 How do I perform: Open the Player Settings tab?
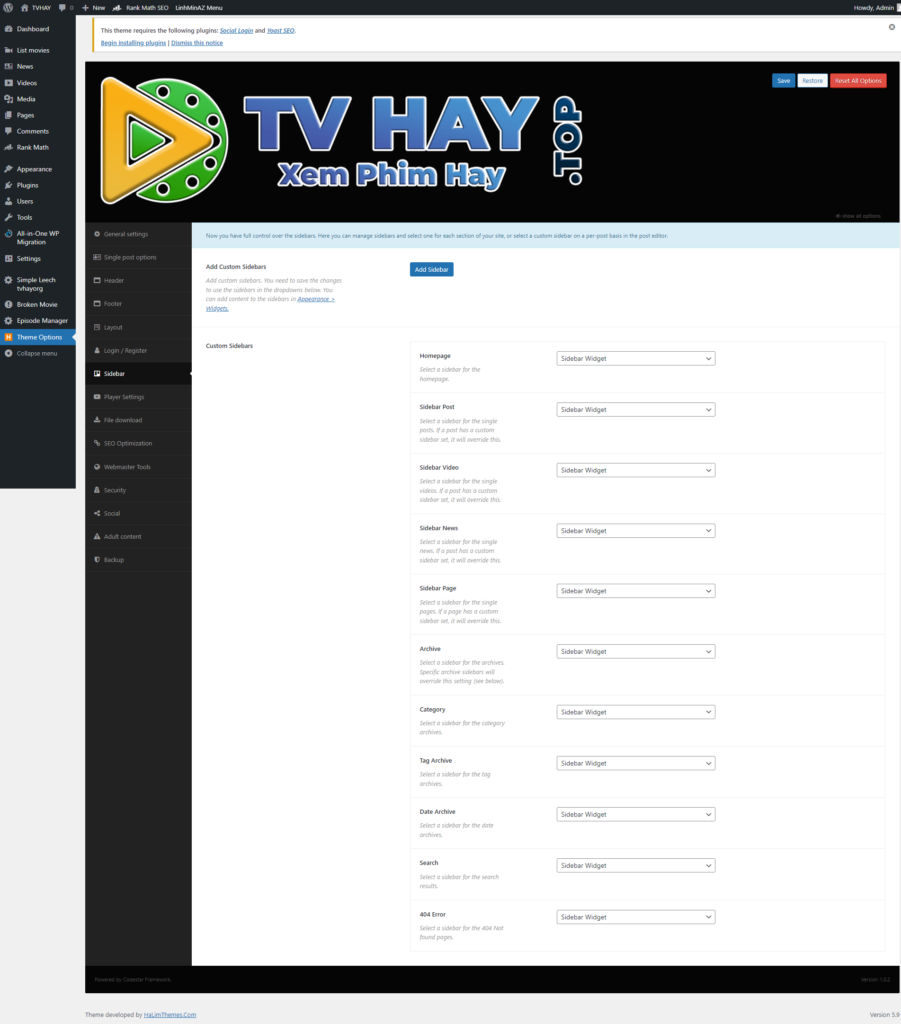tap(138, 397)
